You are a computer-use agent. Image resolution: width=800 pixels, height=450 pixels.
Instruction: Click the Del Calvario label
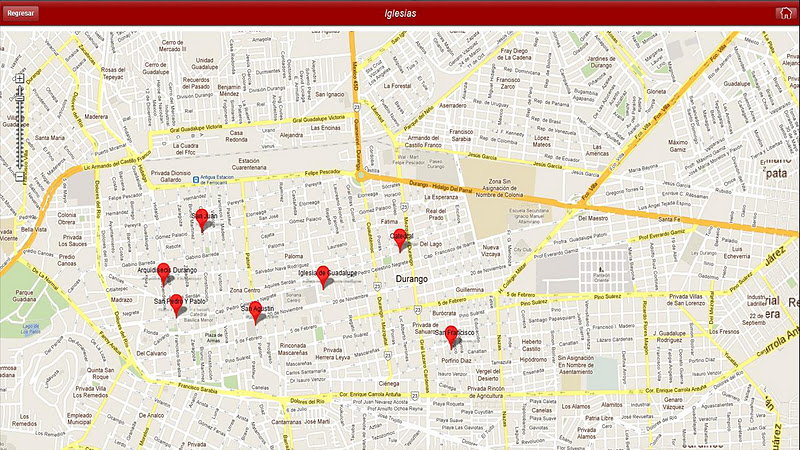click(151, 353)
